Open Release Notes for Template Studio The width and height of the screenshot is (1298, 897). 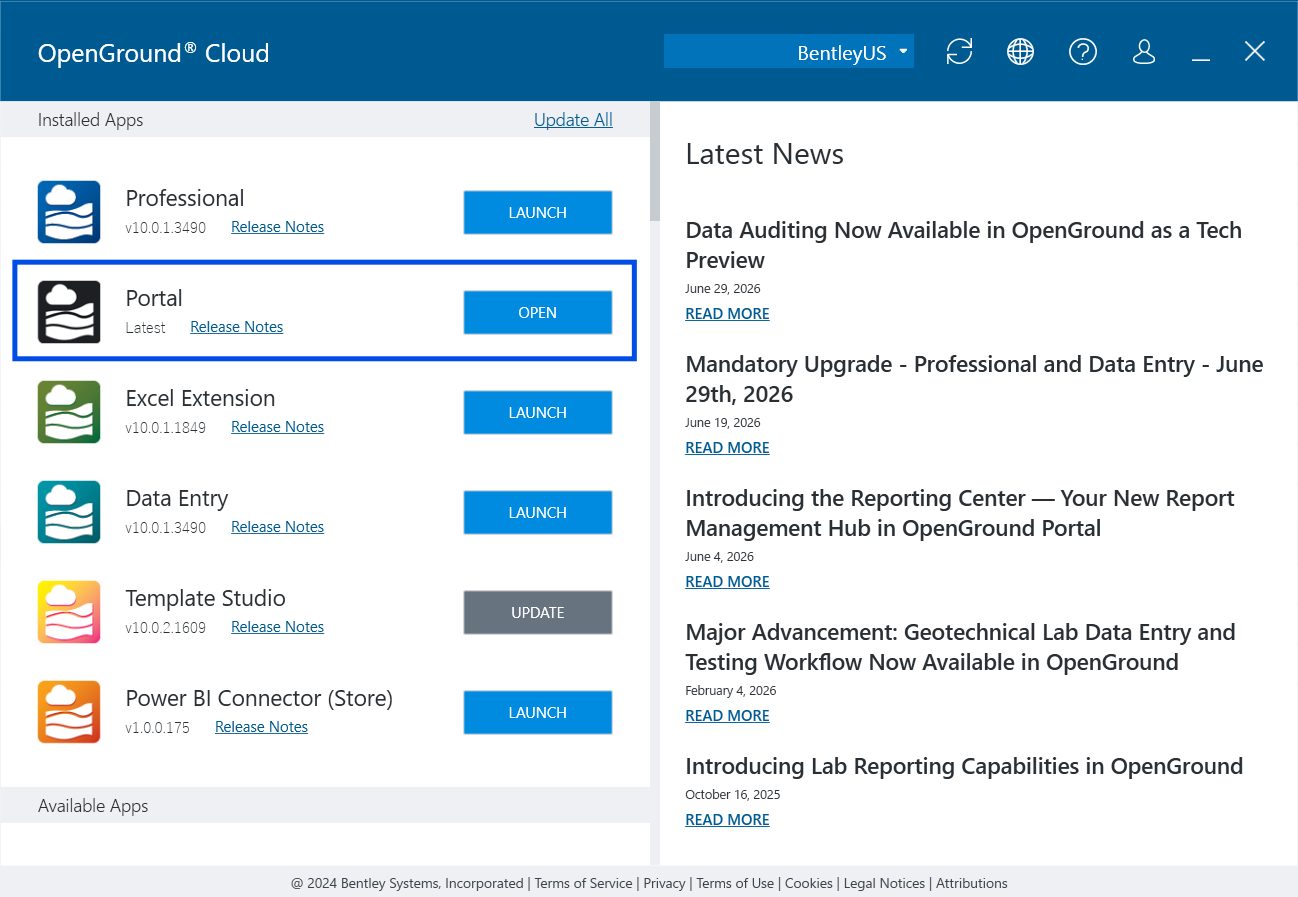pyautogui.click(x=277, y=627)
